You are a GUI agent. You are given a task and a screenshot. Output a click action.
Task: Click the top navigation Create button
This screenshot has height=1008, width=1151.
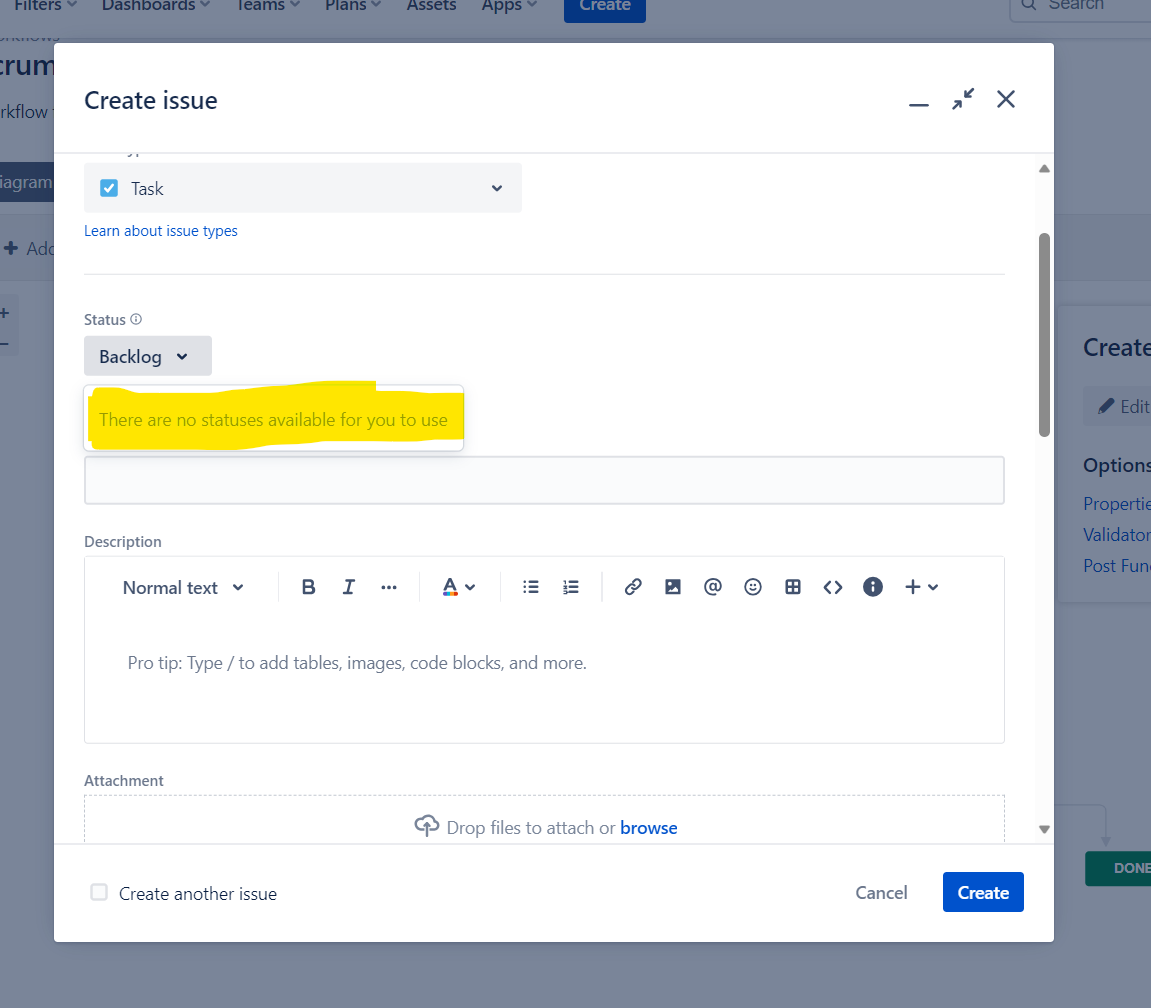(605, 7)
